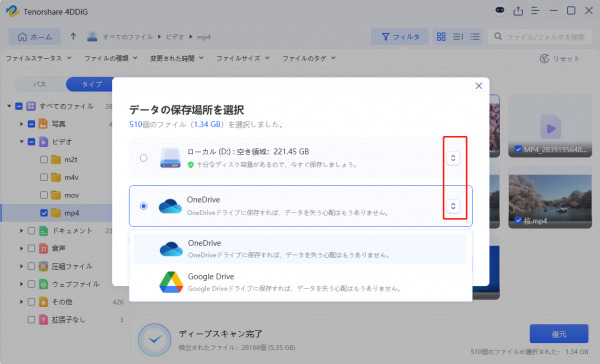Open the MP4_2839195648 video thumbnail

pos(550,126)
